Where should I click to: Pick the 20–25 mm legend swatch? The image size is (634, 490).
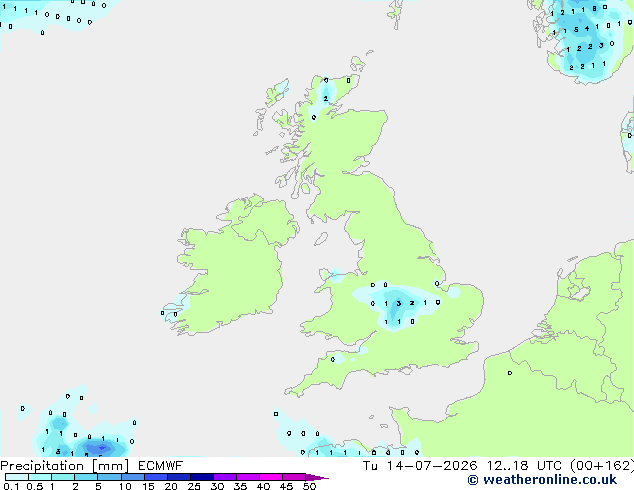(x=179, y=477)
